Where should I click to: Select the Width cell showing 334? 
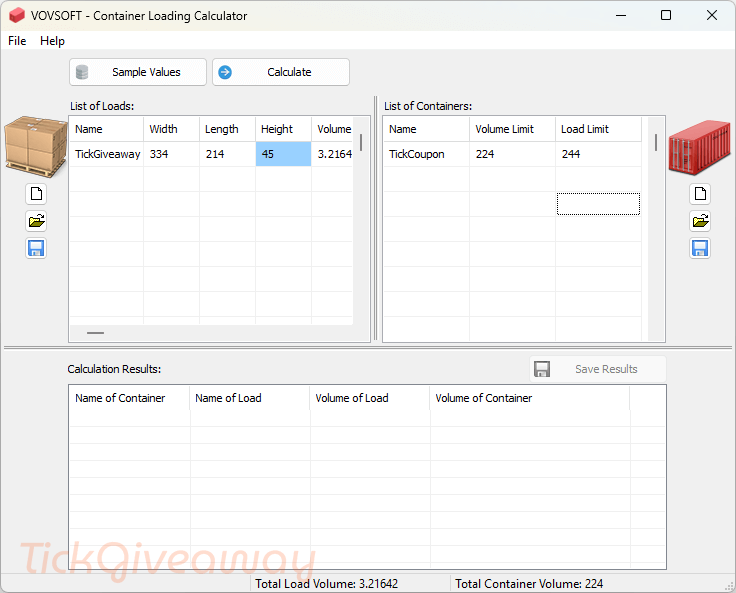[x=171, y=154]
